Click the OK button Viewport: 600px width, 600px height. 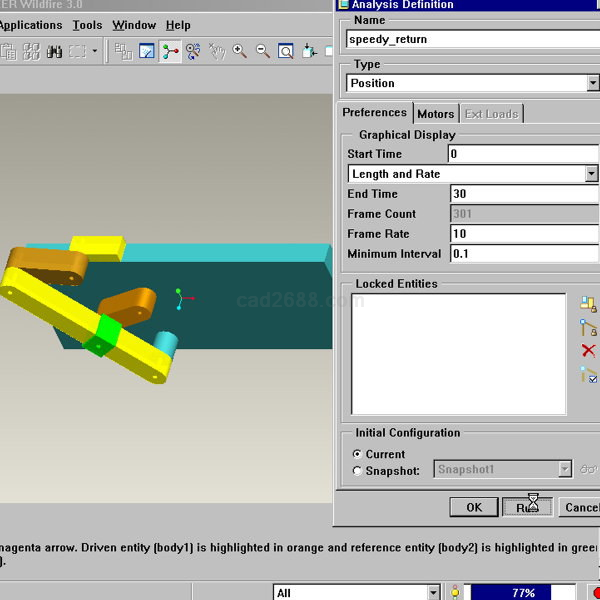474,507
